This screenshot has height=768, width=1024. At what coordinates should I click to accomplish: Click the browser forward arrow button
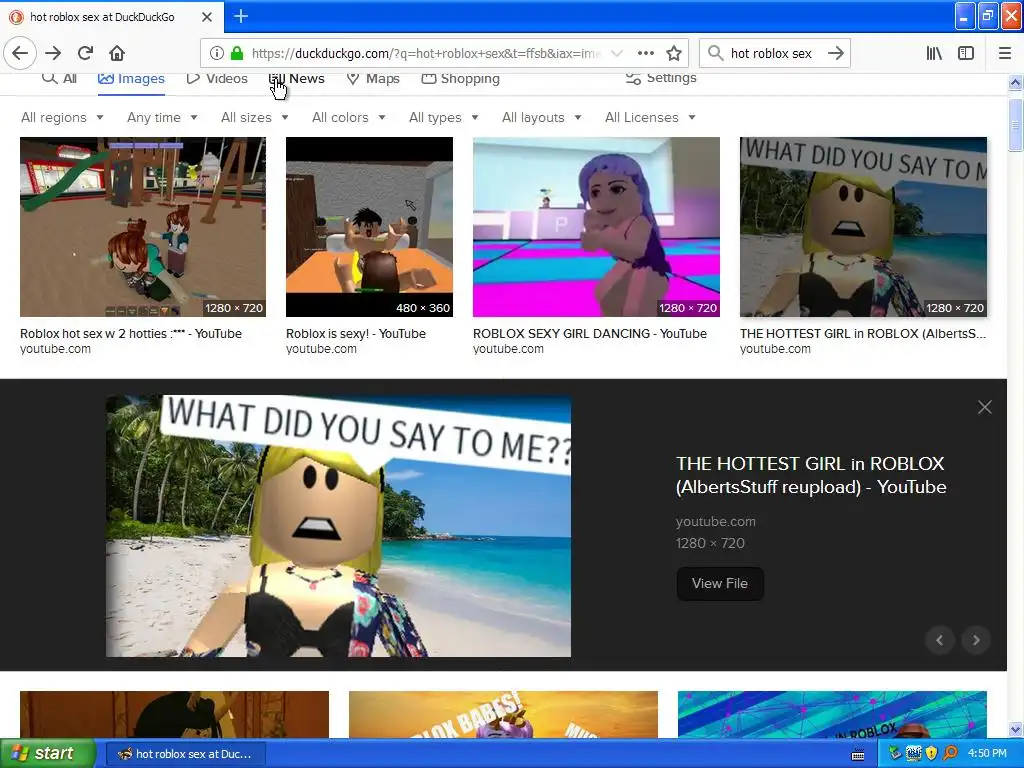53,53
